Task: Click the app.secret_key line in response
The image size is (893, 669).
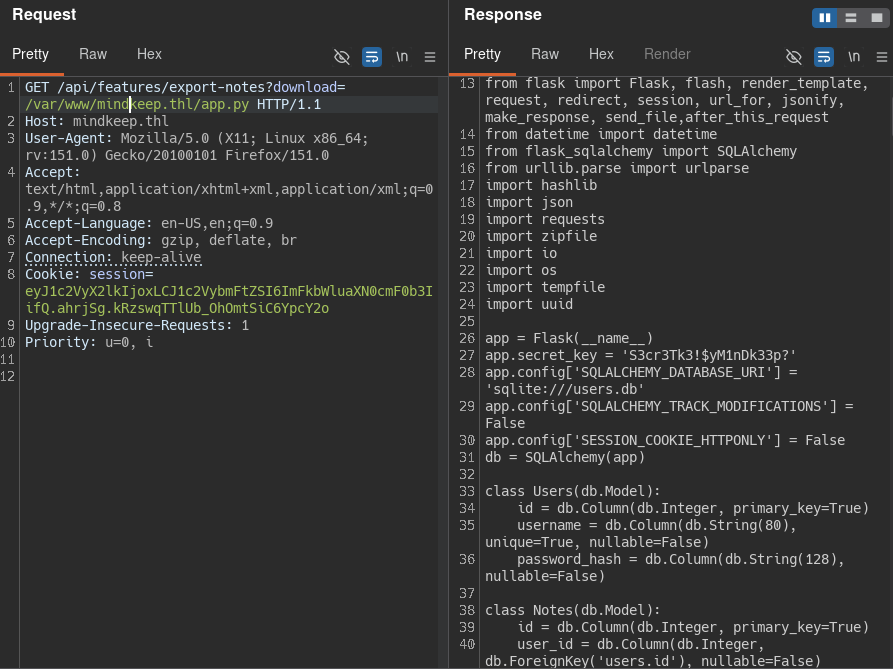Action: tap(641, 355)
